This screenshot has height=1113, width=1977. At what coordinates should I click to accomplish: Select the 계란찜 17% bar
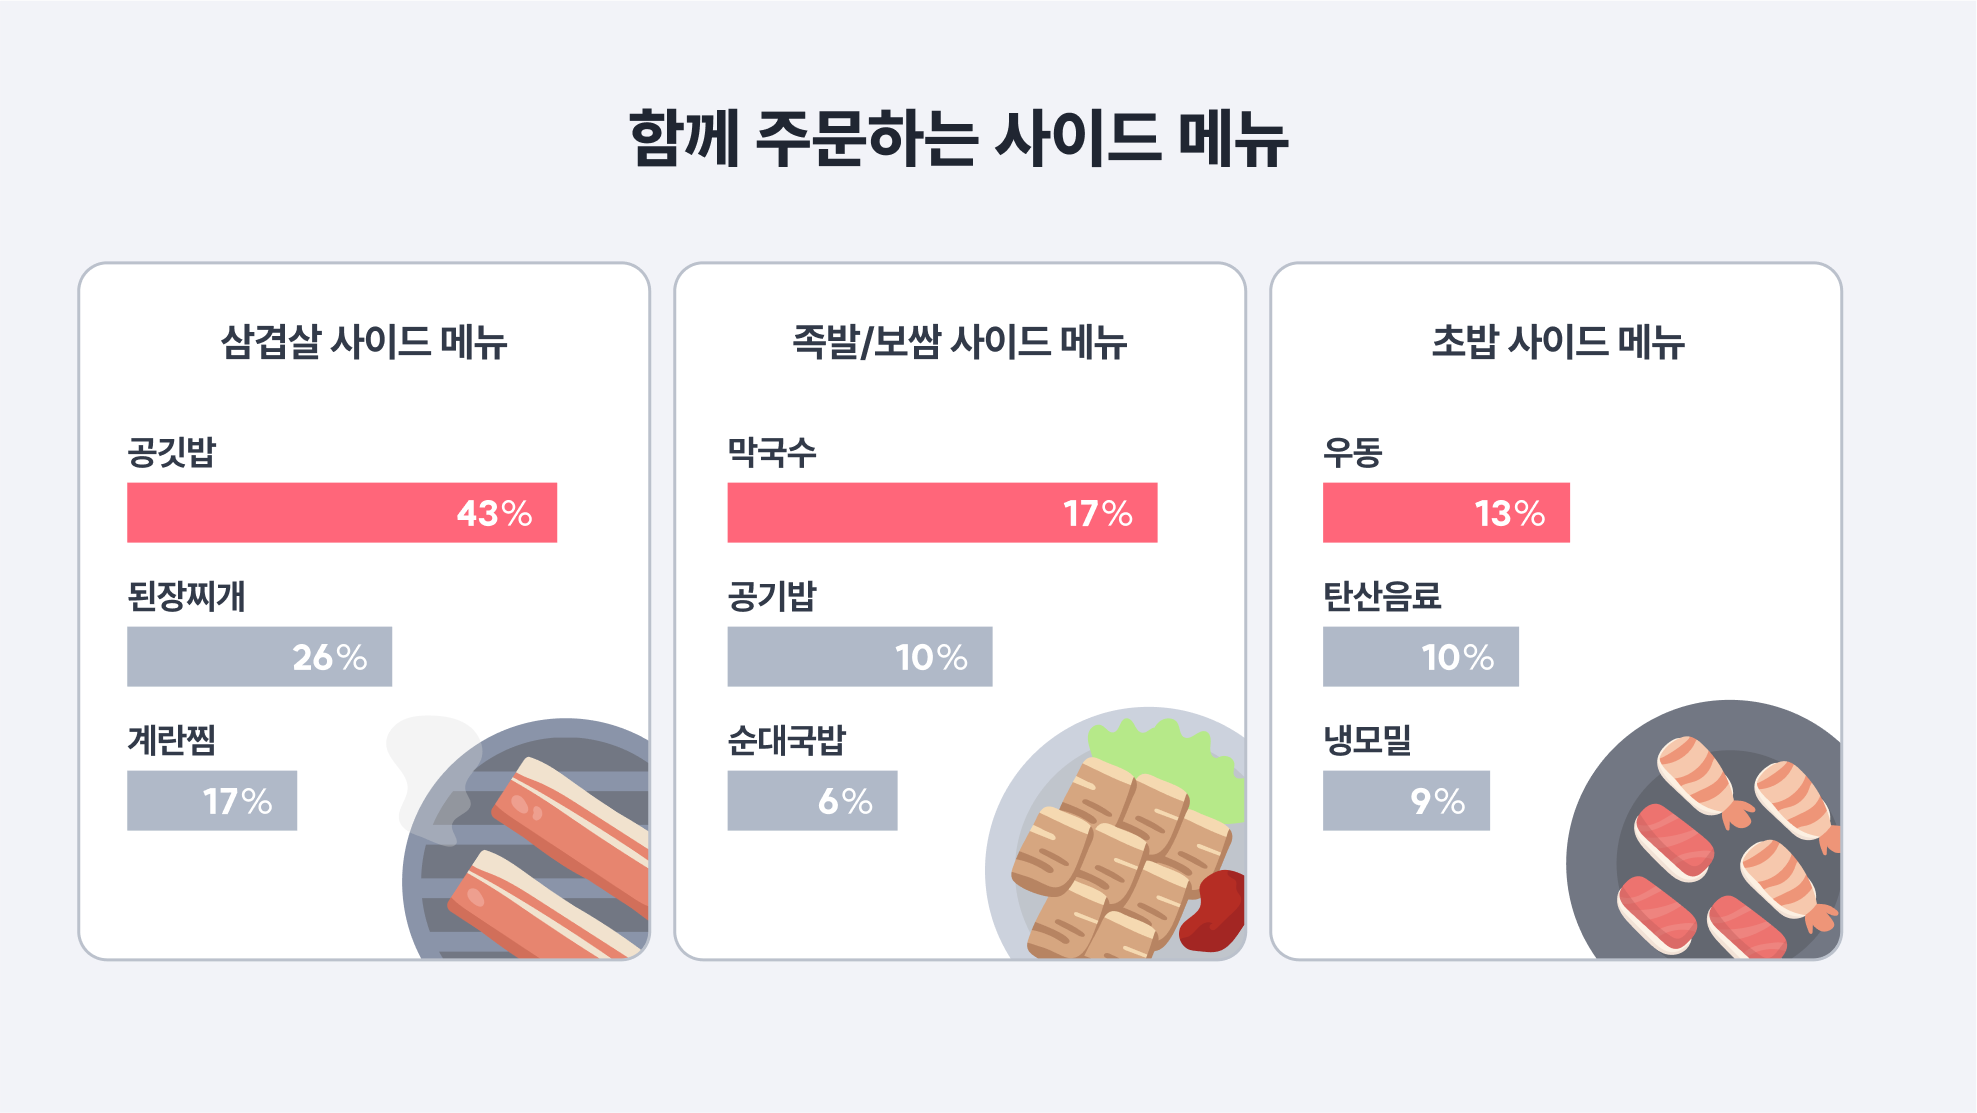pos(212,801)
